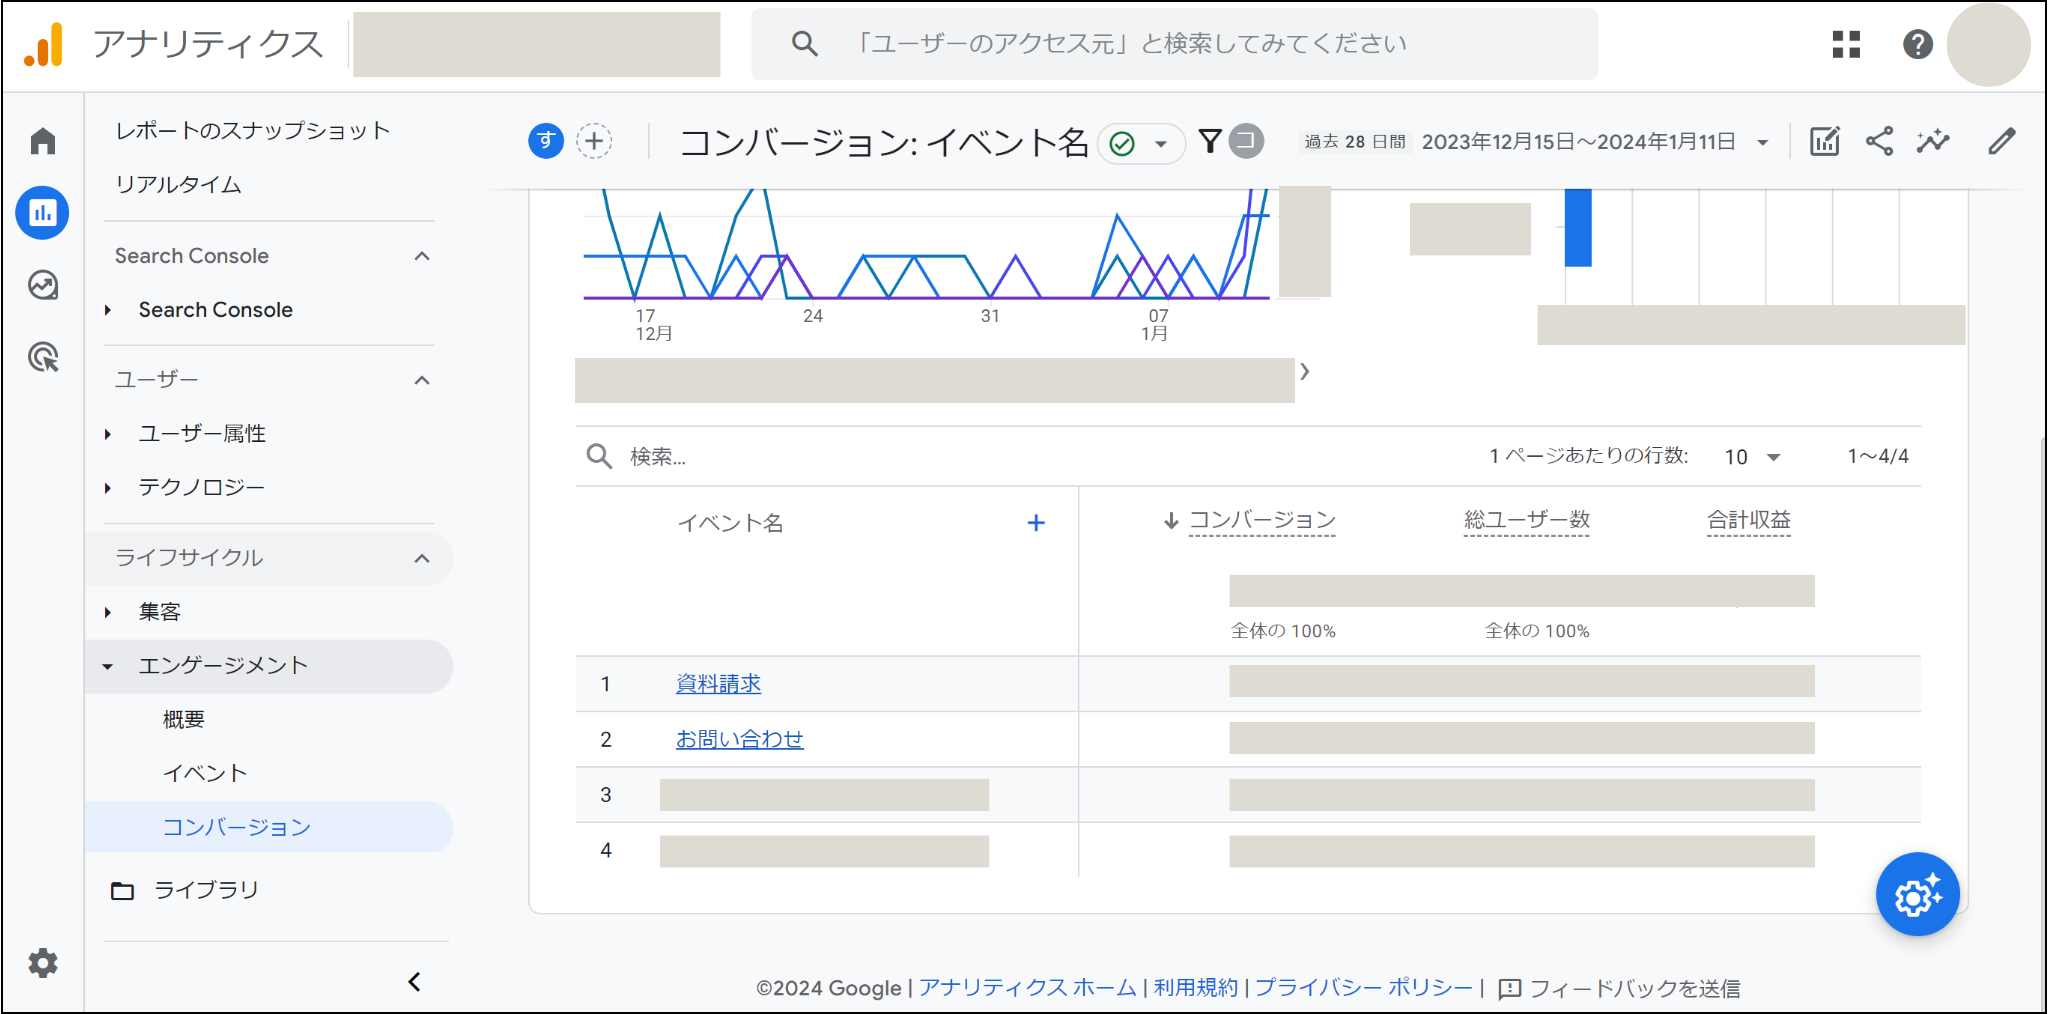This screenshot has width=2048, height=1014.
Task: Open the floating gear sparkle button
Action: pyautogui.click(x=1917, y=894)
